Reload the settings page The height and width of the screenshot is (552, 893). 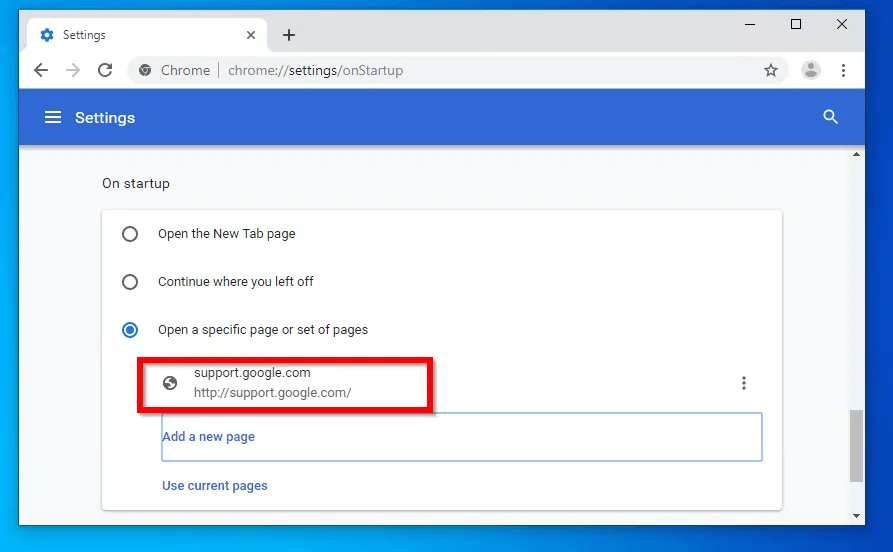pos(104,70)
